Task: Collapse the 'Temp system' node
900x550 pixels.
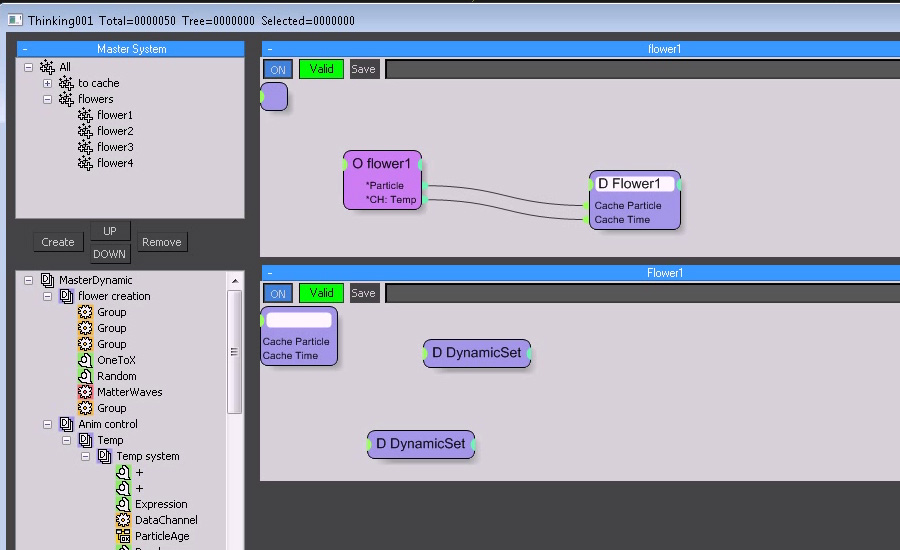Action: coord(85,456)
